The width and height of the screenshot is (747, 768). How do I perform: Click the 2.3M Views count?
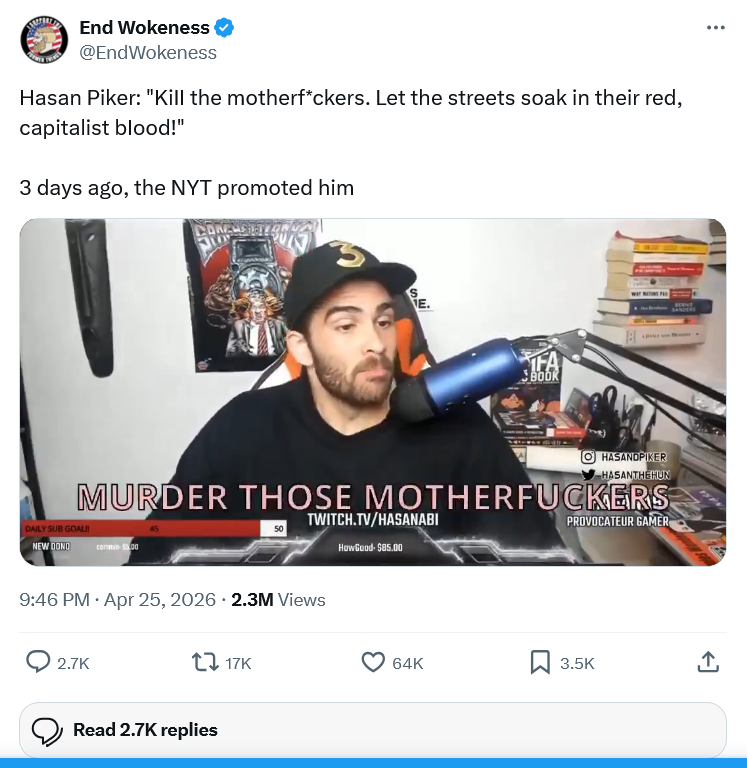(278, 600)
